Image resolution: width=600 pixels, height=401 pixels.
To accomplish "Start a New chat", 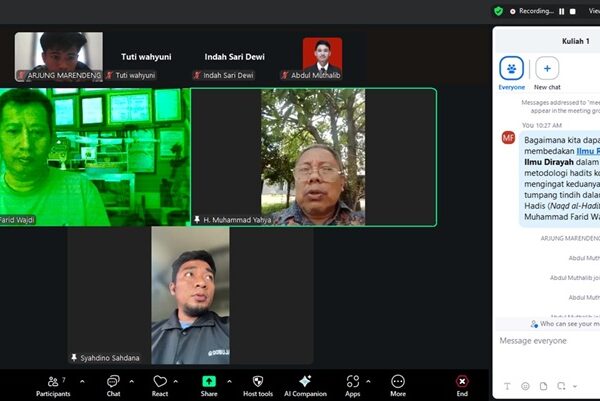I will pos(547,73).
